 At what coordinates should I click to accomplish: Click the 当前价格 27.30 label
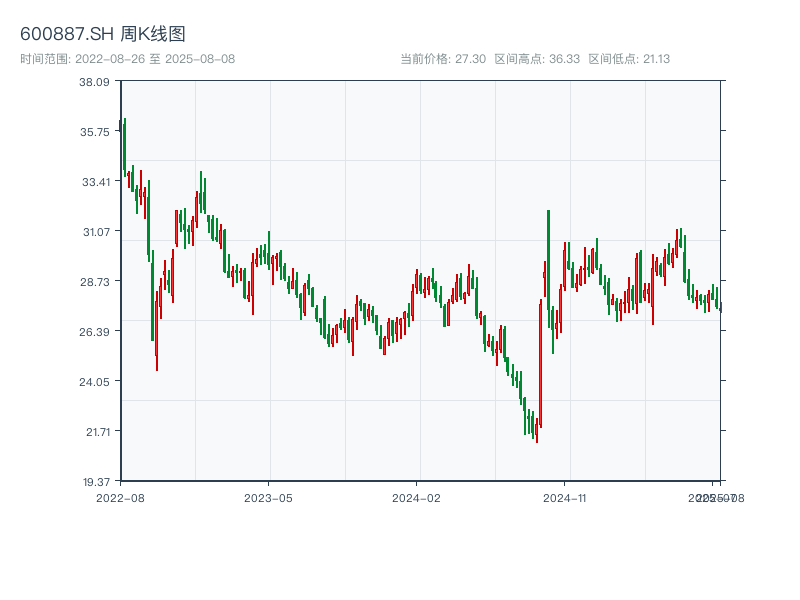pos(443,59)
